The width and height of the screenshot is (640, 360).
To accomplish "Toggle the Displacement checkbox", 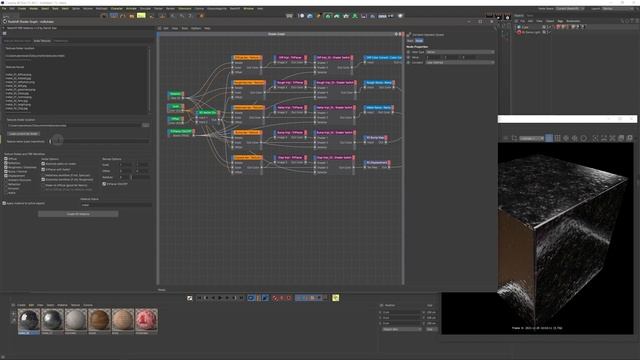I will [6, 176].
